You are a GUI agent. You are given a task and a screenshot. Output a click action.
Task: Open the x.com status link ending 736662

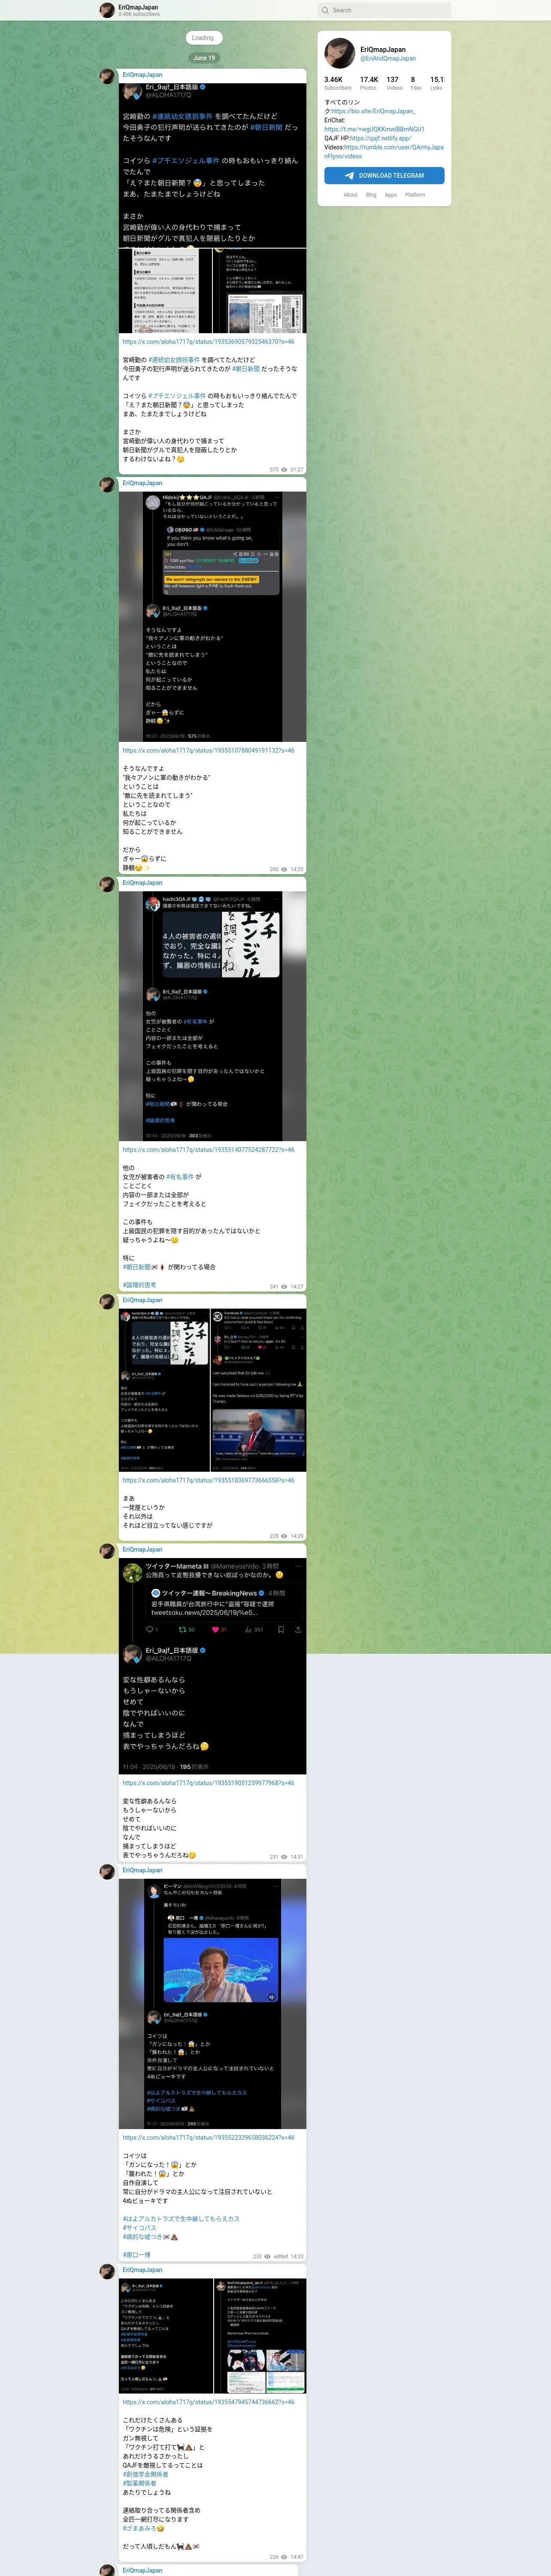pos(208,2402)
